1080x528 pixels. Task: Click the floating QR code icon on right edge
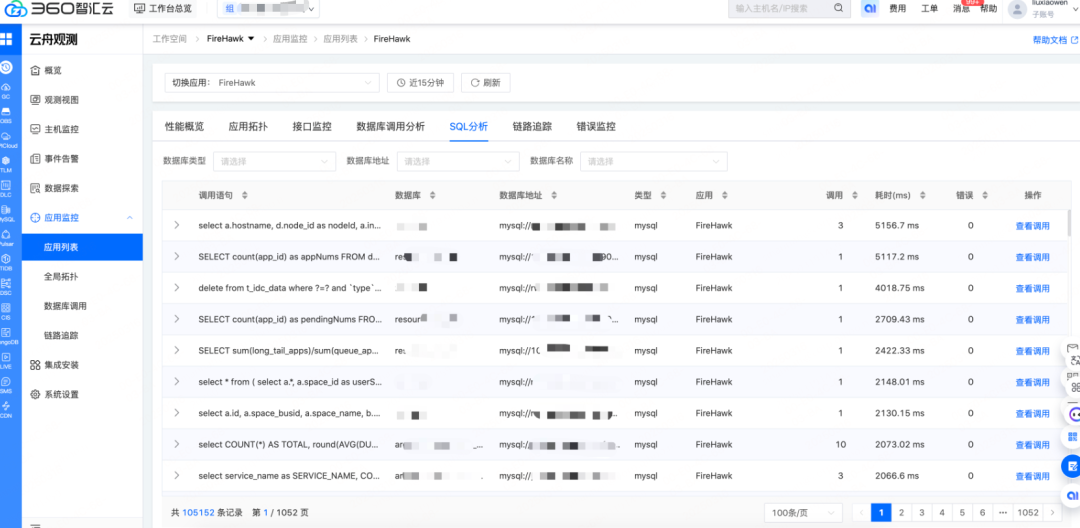pyautogui.click(x=1072, y=436)
